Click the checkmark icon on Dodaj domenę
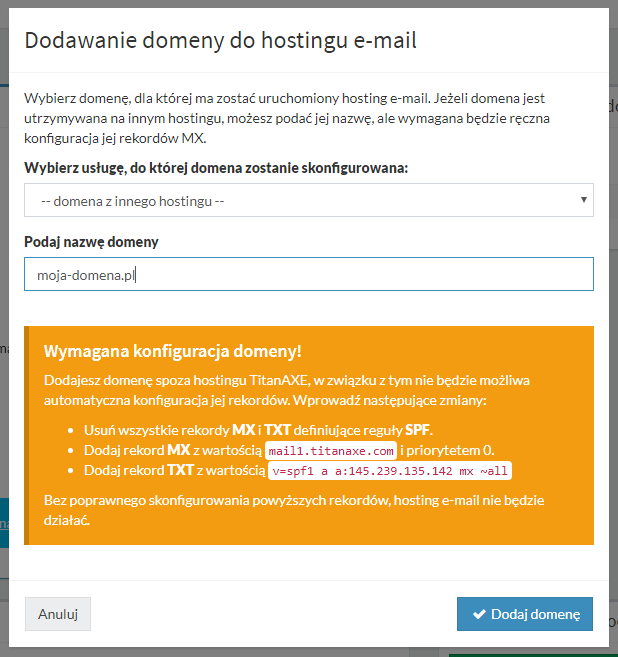This screenshot has height=657, width=618. (480, 614)
